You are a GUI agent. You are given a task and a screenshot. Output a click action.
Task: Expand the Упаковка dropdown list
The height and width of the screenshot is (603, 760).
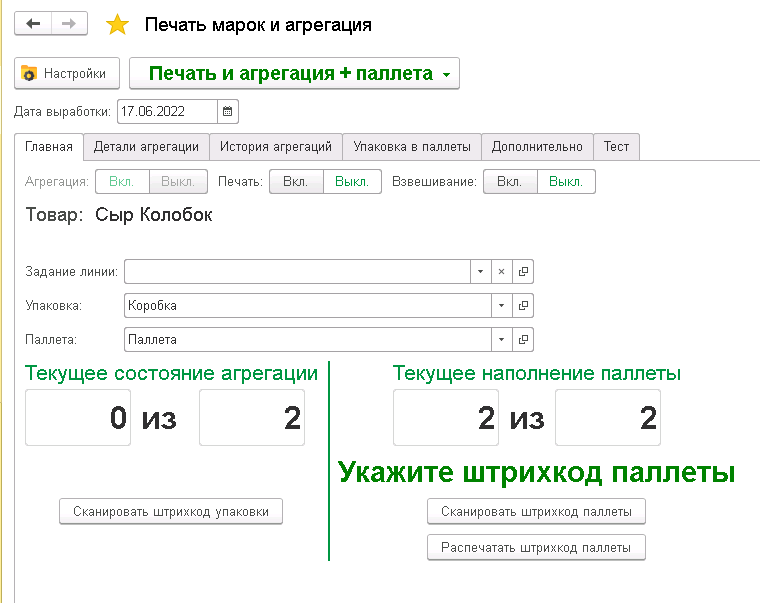(502, 305)
